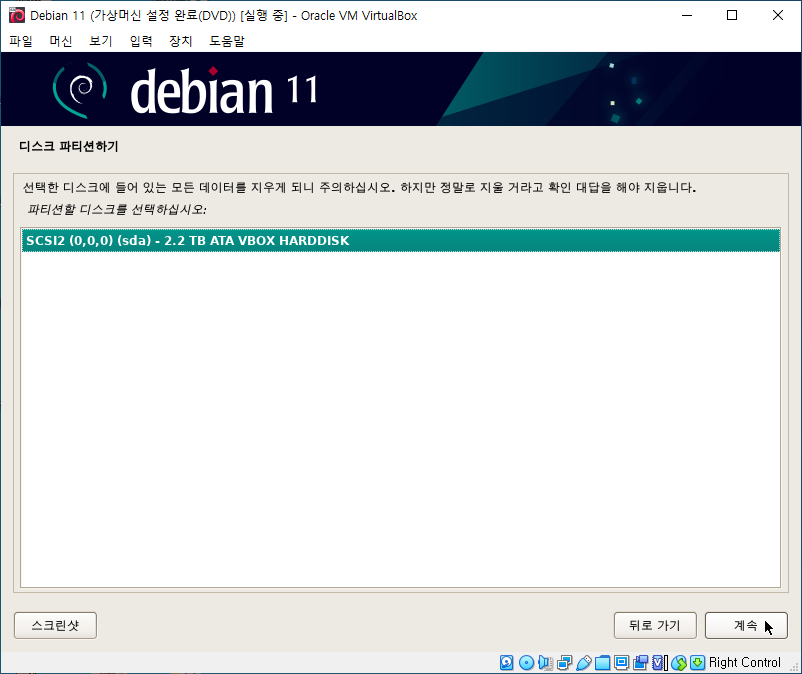
Task: Click the keyboard capture arrow icon
Action: pos(698,662)
